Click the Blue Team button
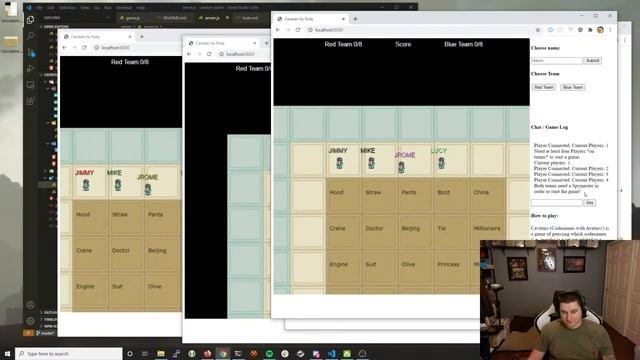The image size is (640, 360). coord(573,87)
